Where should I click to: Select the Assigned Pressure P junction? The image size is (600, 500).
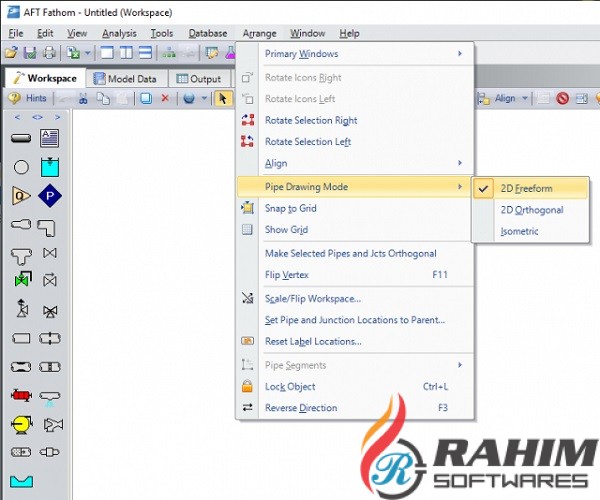click(50, 196)
